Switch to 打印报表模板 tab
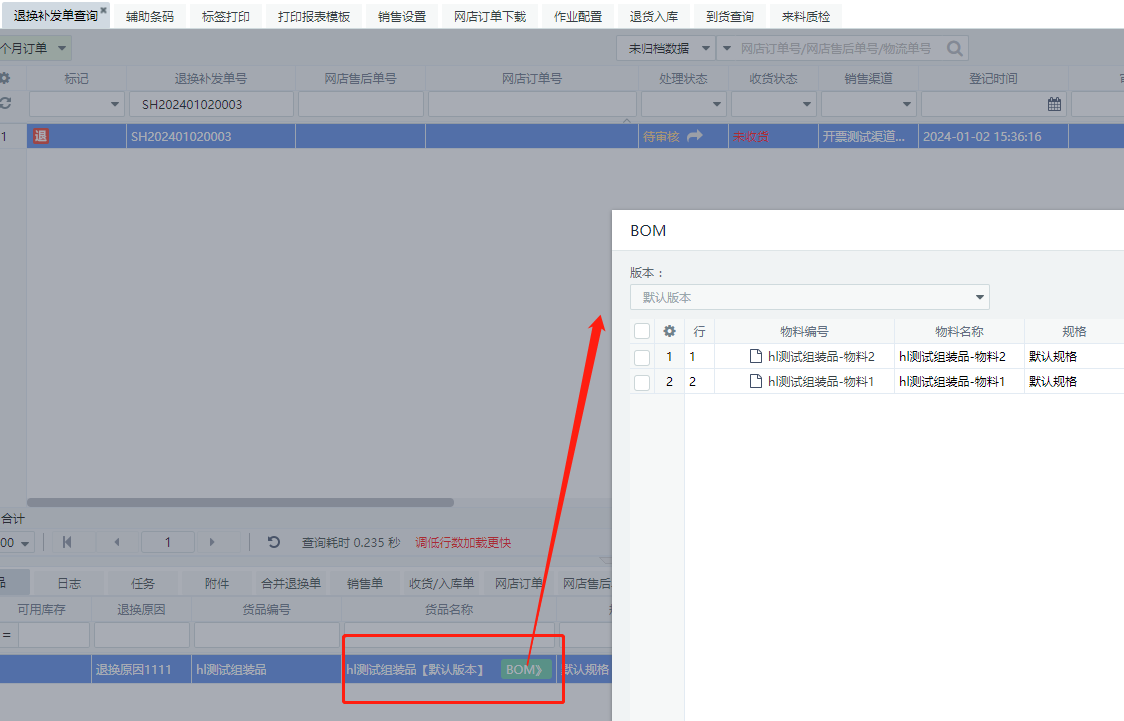Screen dimensions: 1124x721 click(x=314, y=16)
